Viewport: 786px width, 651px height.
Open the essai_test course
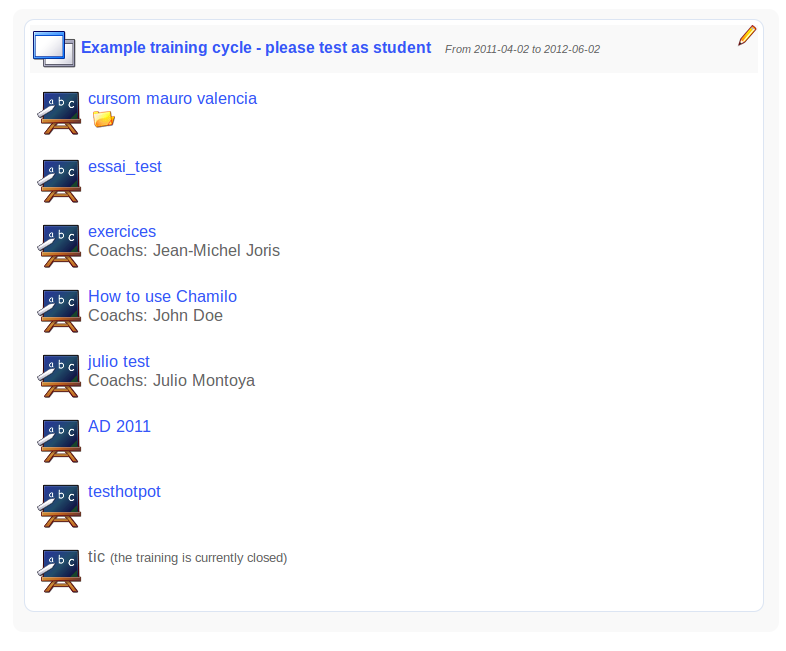(x=124, y=167)
